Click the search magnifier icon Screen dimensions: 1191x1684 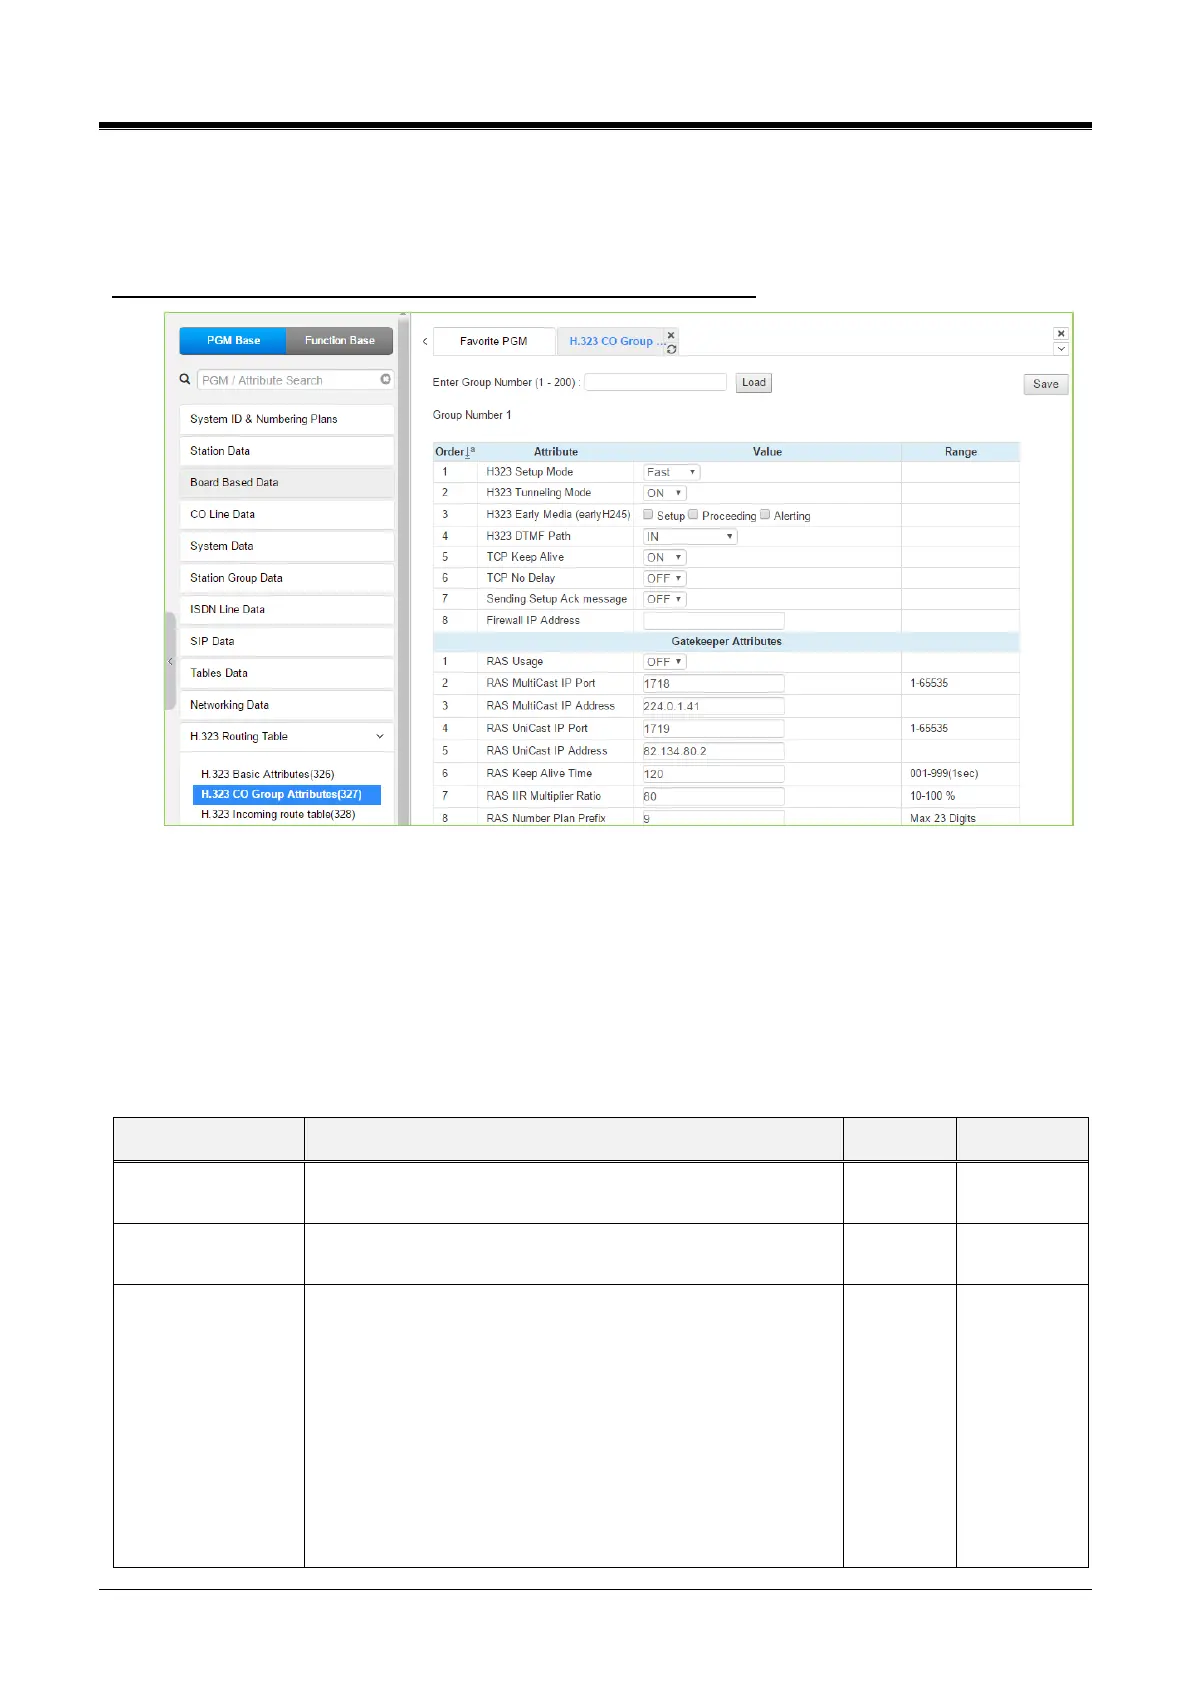tap(185, 380)
